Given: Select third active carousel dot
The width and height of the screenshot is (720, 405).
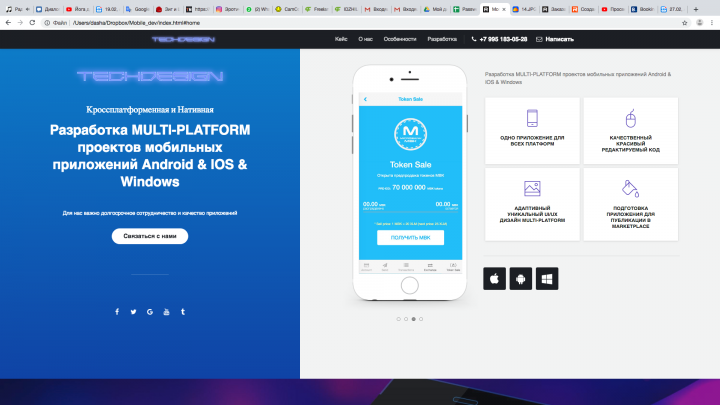Looking at the screenshot, I should [x=414, y=319].
